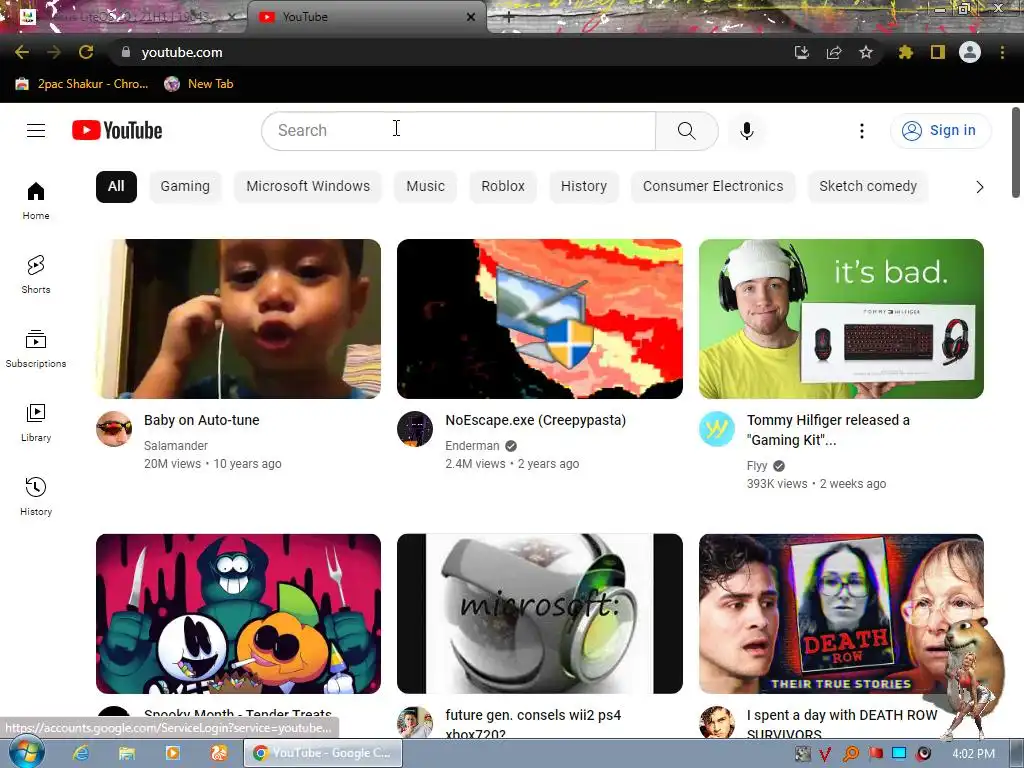1024x768 pixels.
Task: View site info via the lock icon
Action: point(126,52)
